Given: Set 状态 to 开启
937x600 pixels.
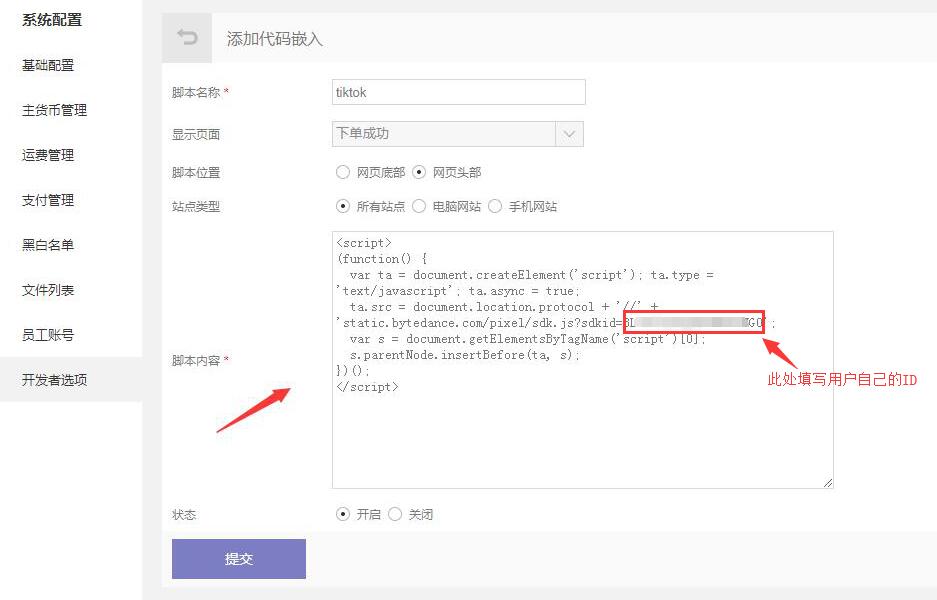Looking at the screenshot, I should pyautogui.click(x=342, y=514).
